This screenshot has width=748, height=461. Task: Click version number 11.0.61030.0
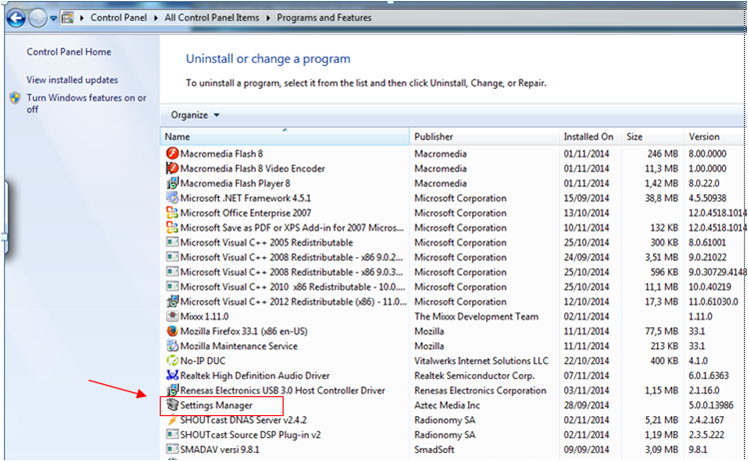[x=713, y=302]
